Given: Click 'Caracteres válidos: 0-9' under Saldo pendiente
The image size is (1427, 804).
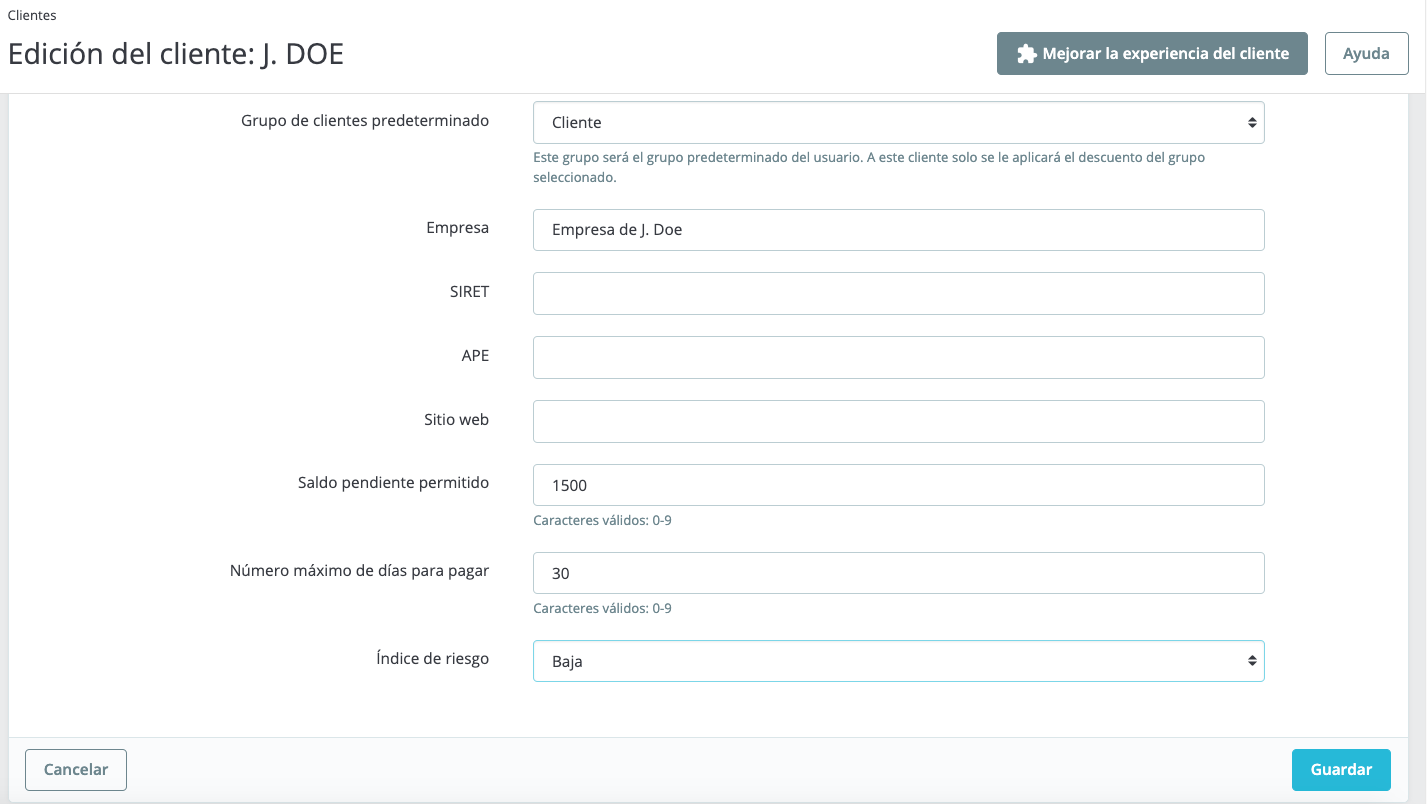Looking at the screenshot, I should coord(602,521).
